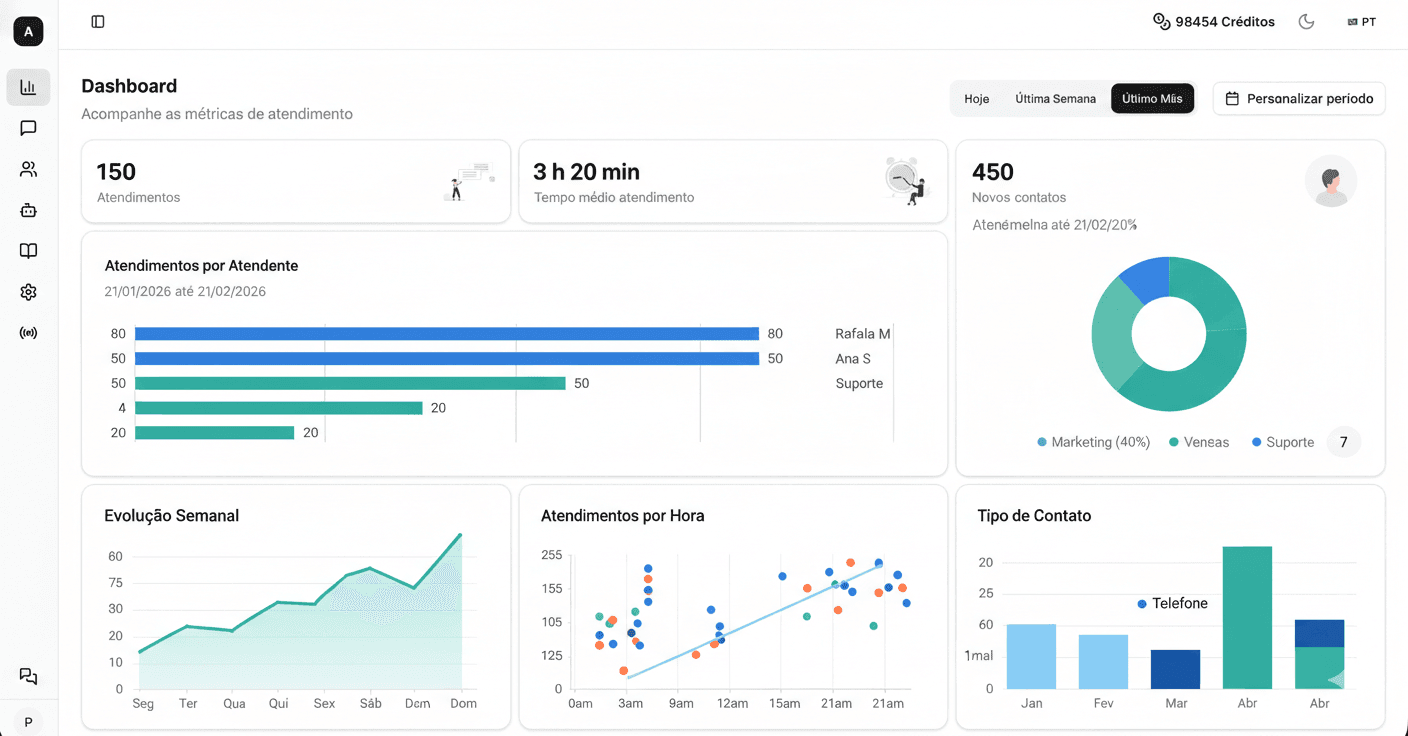Open the settings gear in sidebar
The width and height of the screenshot is (1408, 736).
pos(28,292)
